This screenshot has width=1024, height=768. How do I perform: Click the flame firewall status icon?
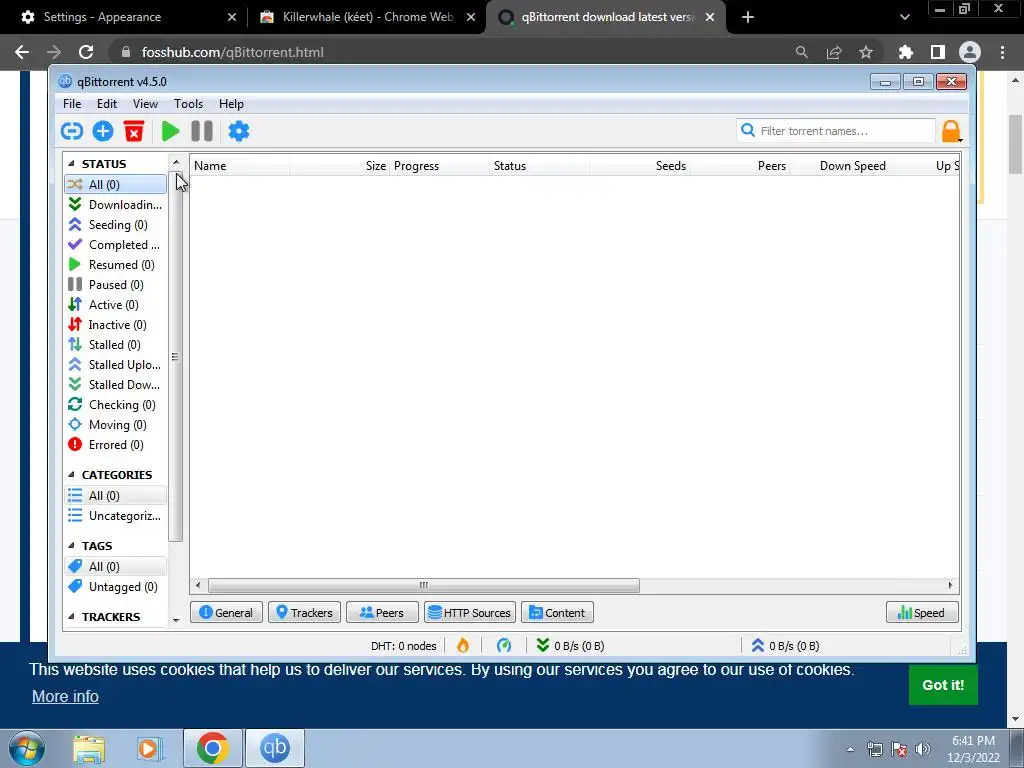point(463,645)
